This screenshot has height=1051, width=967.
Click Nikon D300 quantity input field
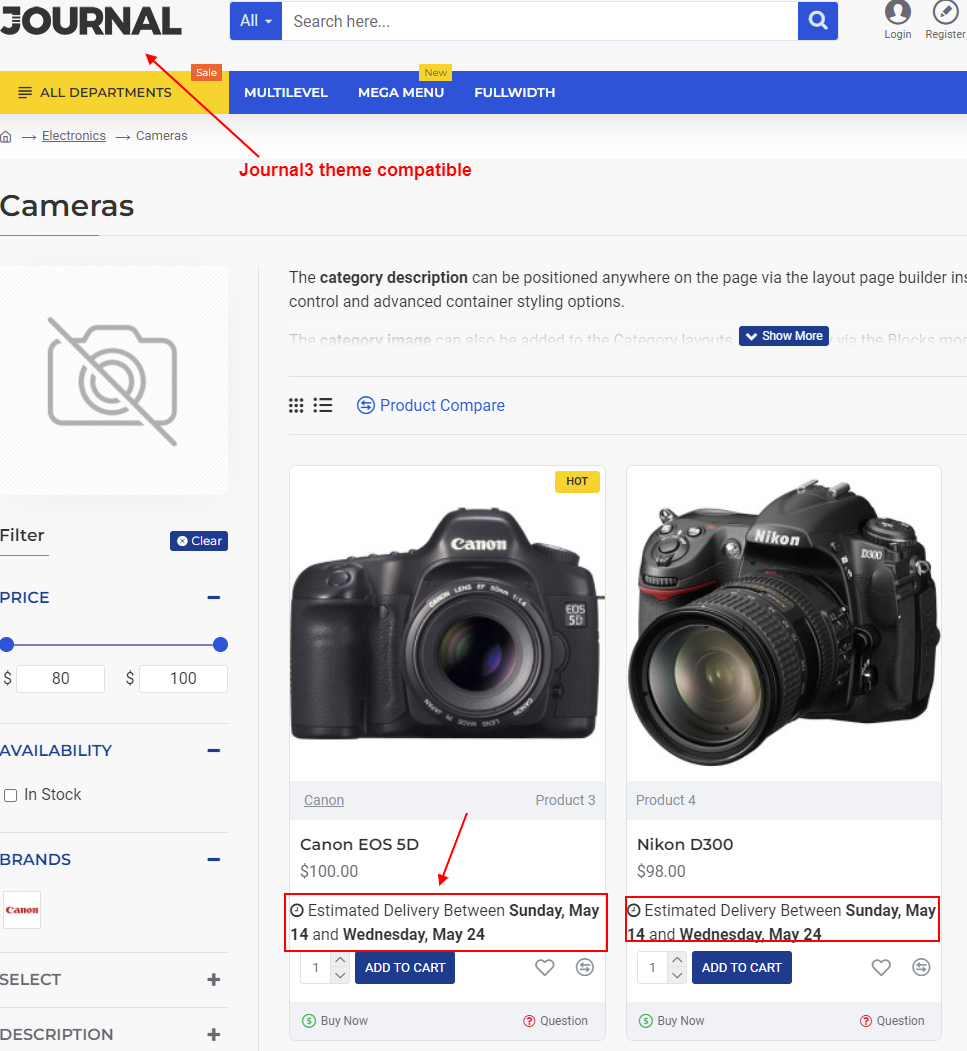(x=653, y=968)
